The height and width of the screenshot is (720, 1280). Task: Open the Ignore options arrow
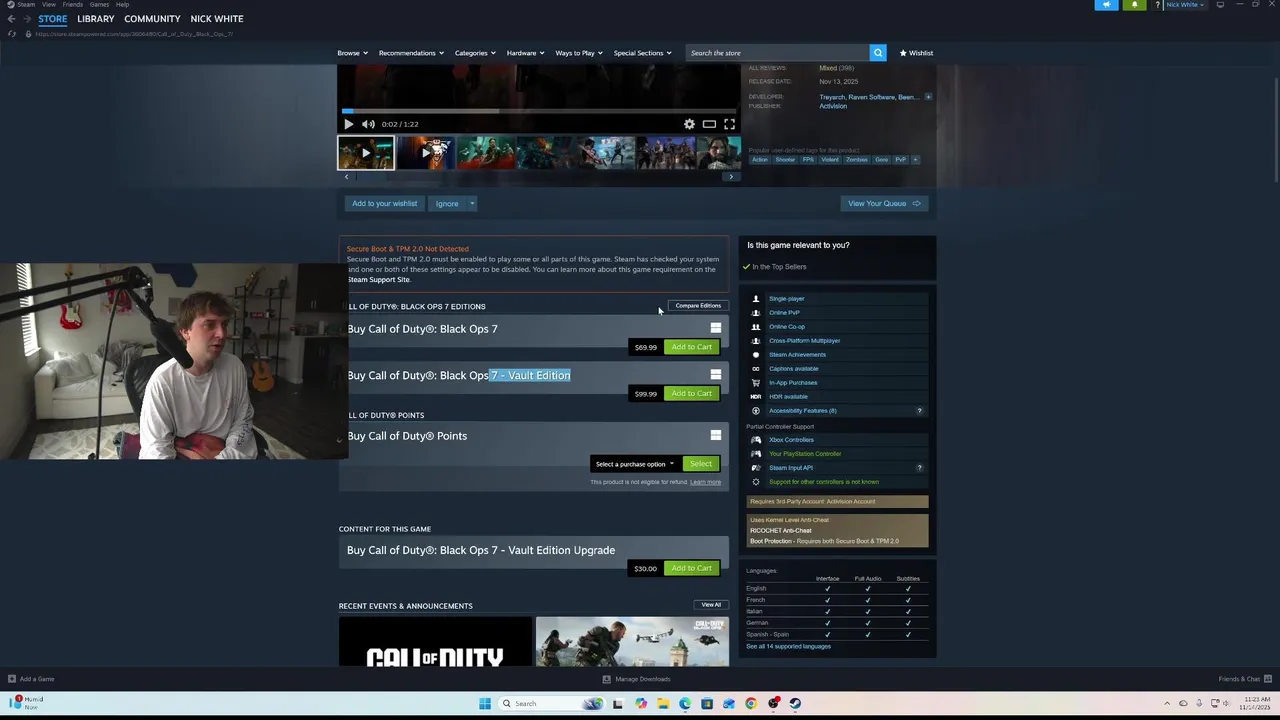(472, 204)
